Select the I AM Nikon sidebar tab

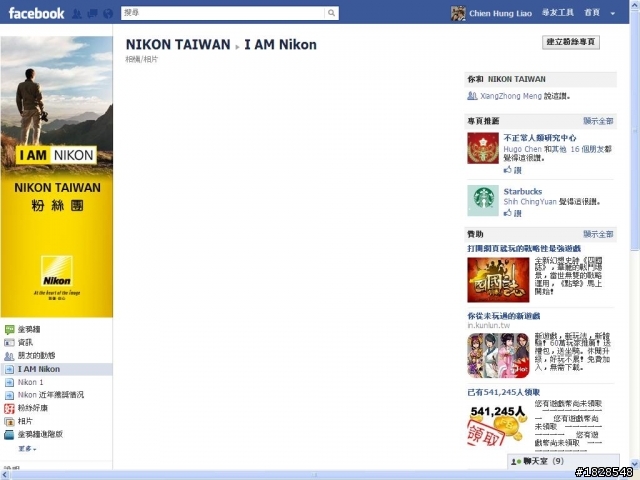point(57,369)
